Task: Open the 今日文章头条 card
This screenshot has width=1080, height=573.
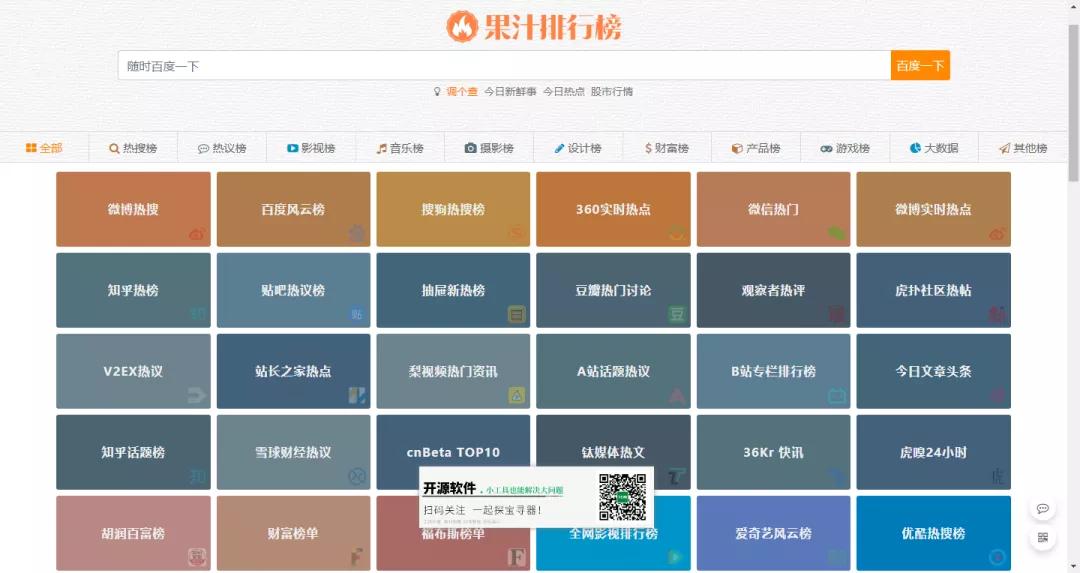Action: 933,371
